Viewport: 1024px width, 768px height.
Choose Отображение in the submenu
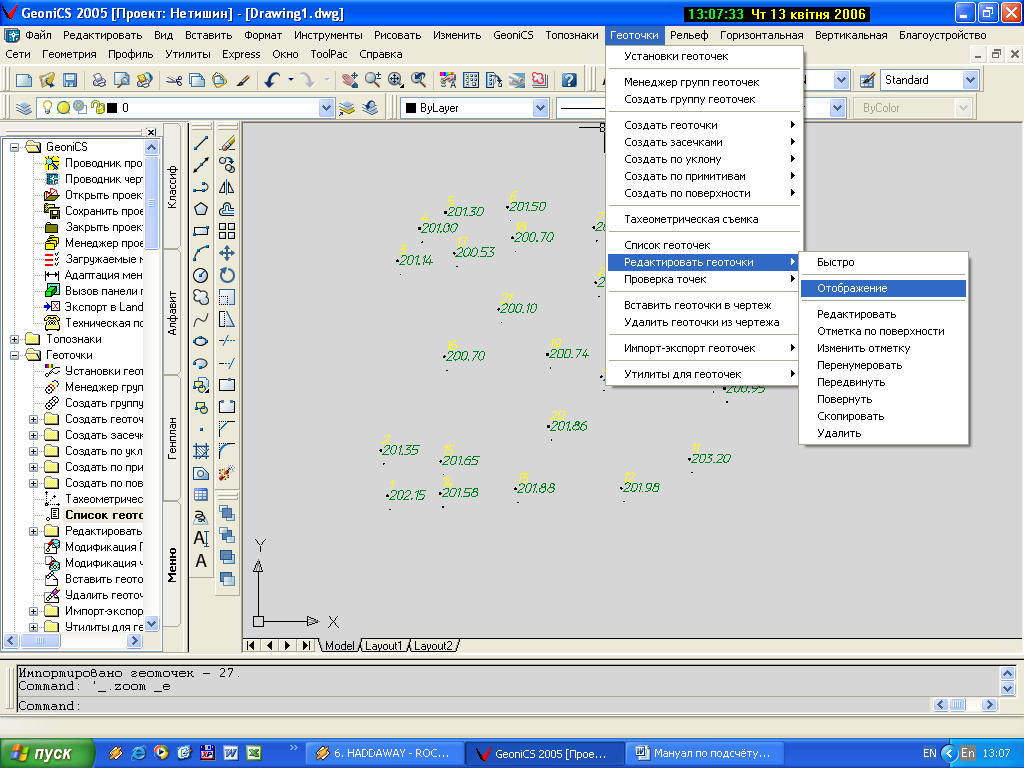(852, 288)
